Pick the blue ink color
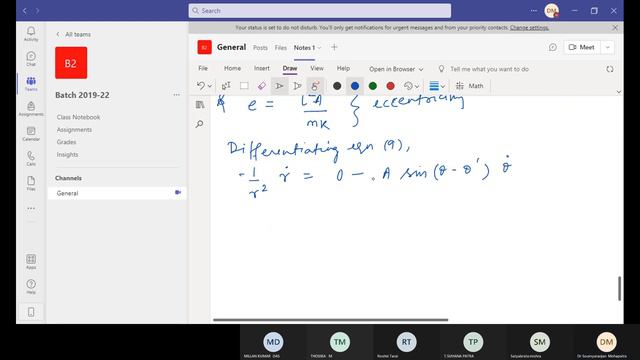Viewport: 640px width, 360px height. pyautogui.click(x=355, y=86)
